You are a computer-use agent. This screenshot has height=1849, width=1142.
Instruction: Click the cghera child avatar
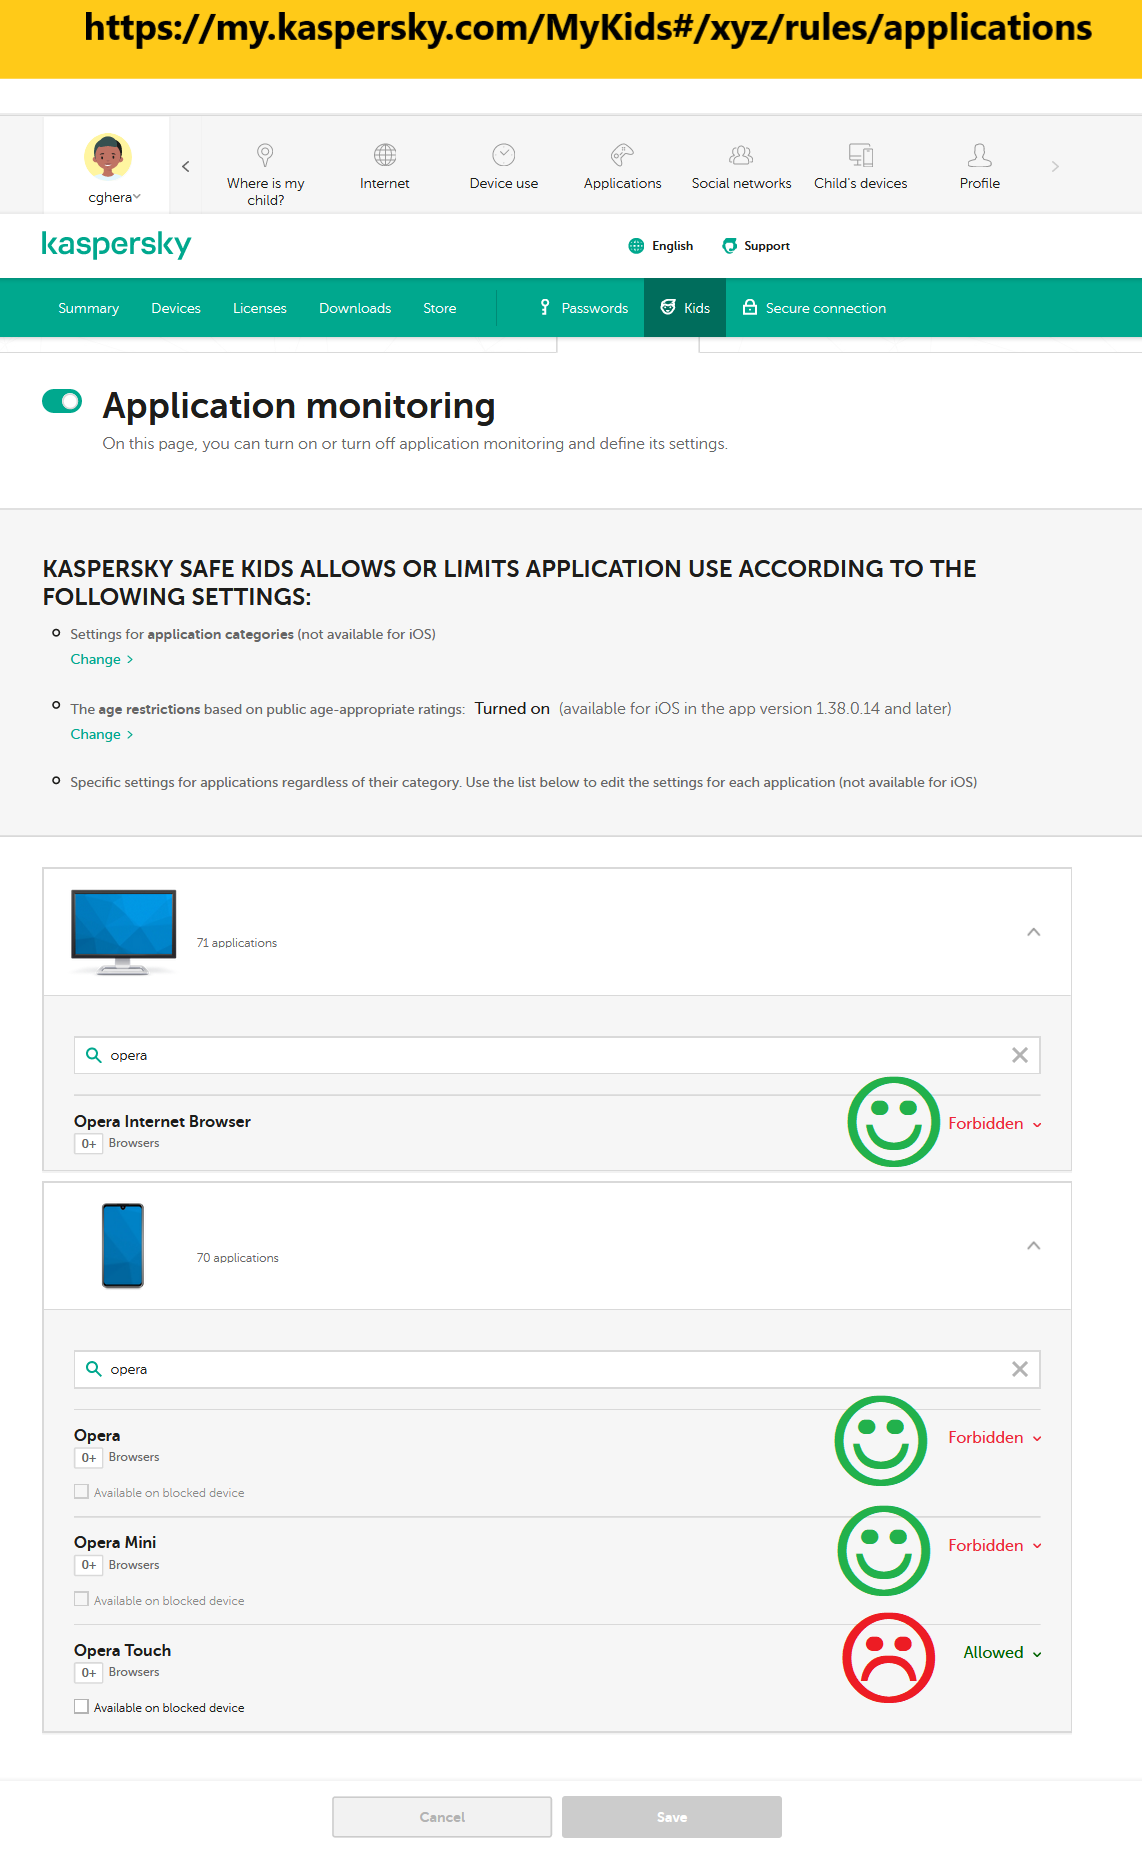pos(108,157)
